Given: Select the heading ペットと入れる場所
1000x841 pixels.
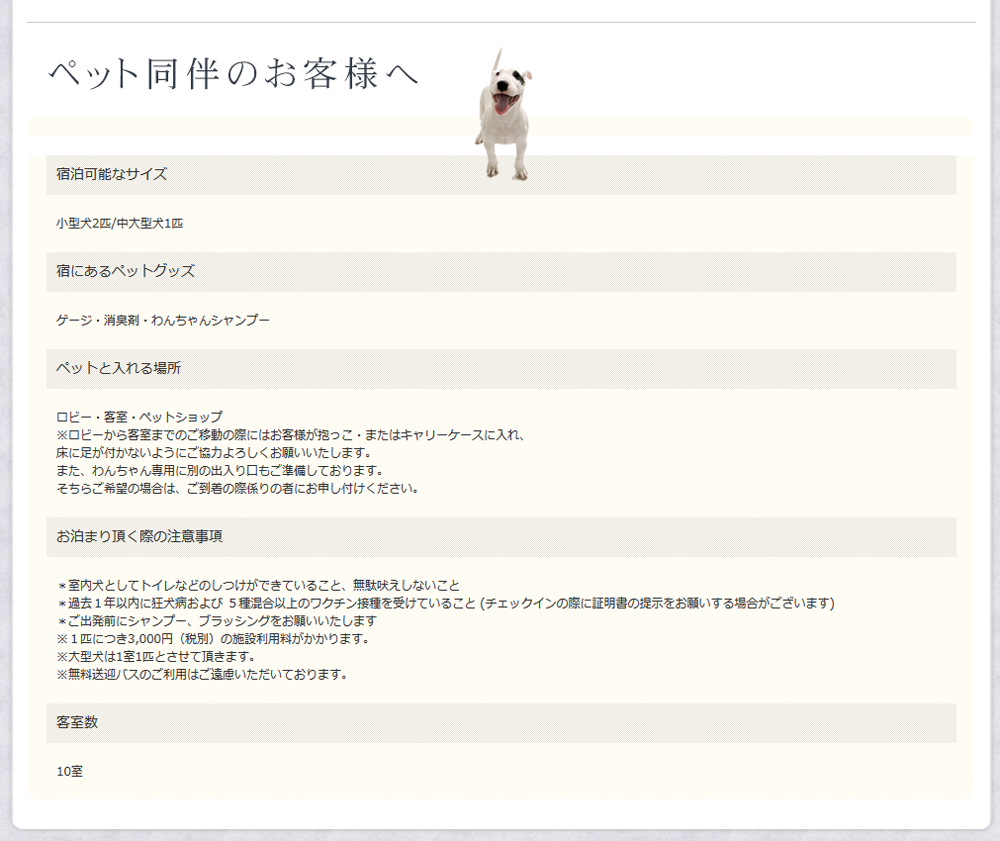Looking at the screenshot, I should click(119, 368).
